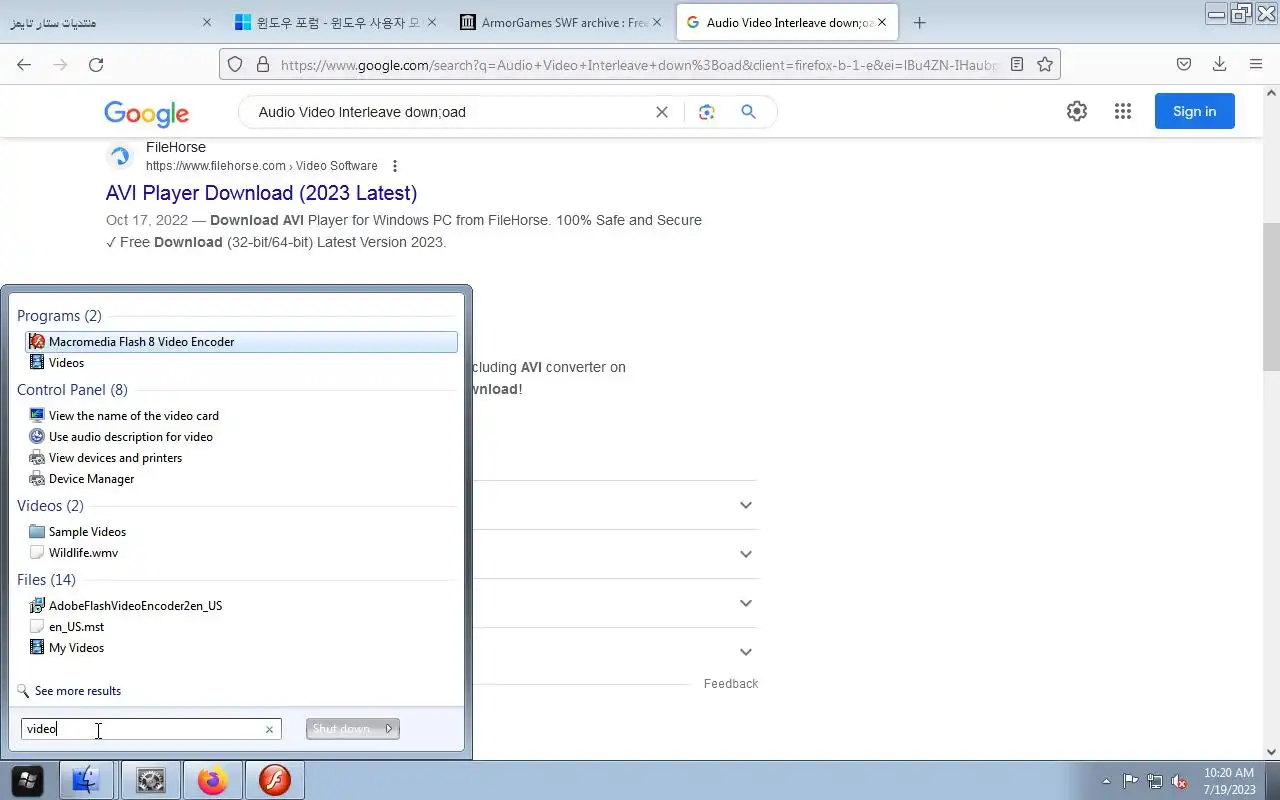The height and width of the screenshot is (800, 1280).
Task: Open the Google apps grid
Action: 1123,111
